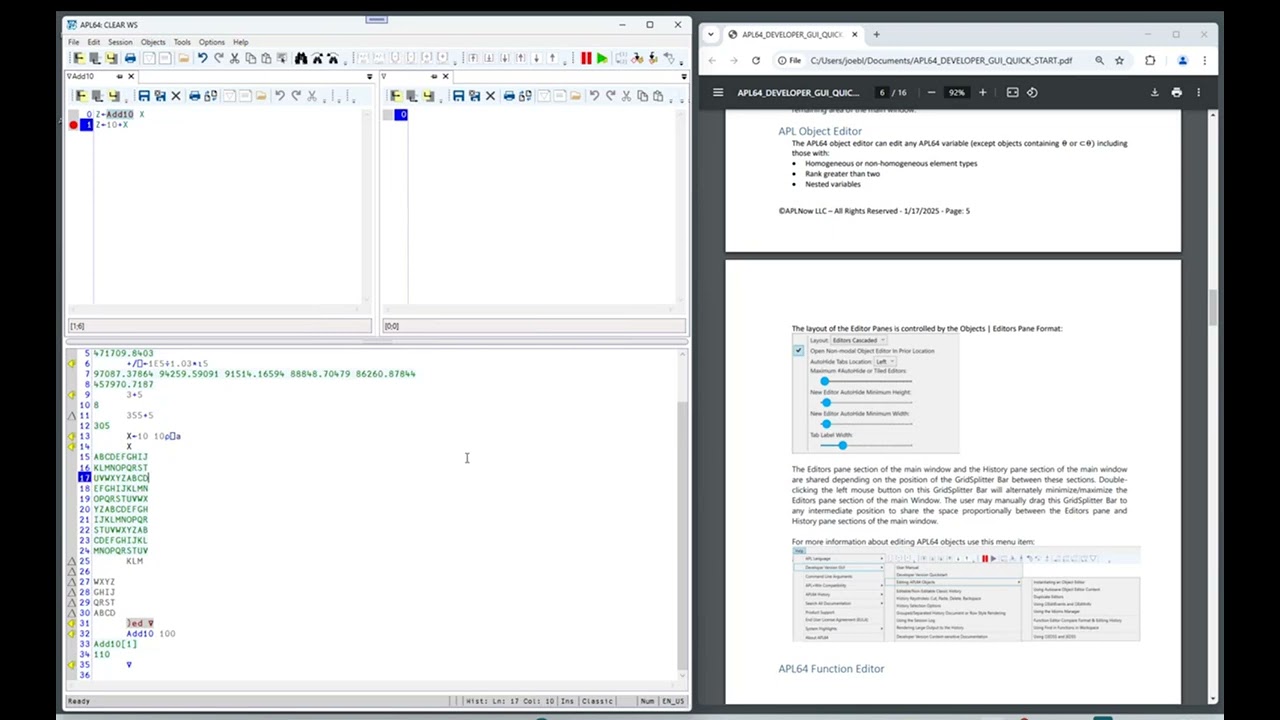The image size is (1280, 720).
Task: Click the Save disk icon in Add10 editor toolbar
Action: (144, 96)
